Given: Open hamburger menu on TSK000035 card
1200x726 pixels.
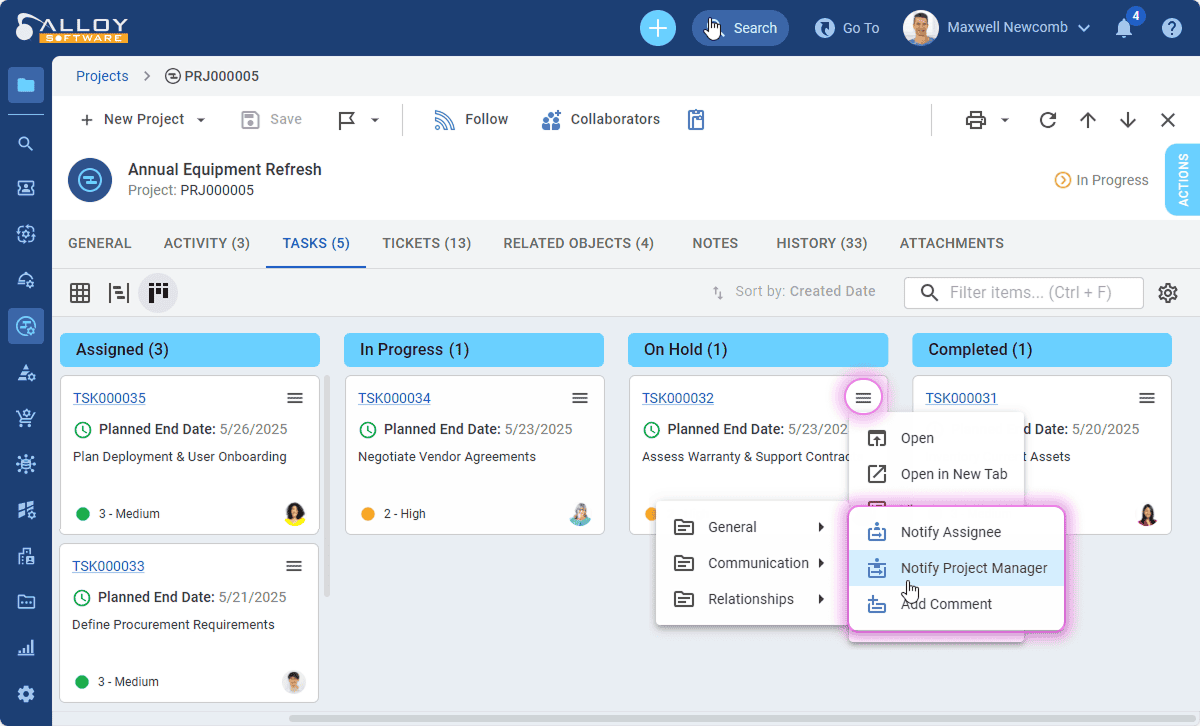Looking at the screenshot, I should [295, 398].
